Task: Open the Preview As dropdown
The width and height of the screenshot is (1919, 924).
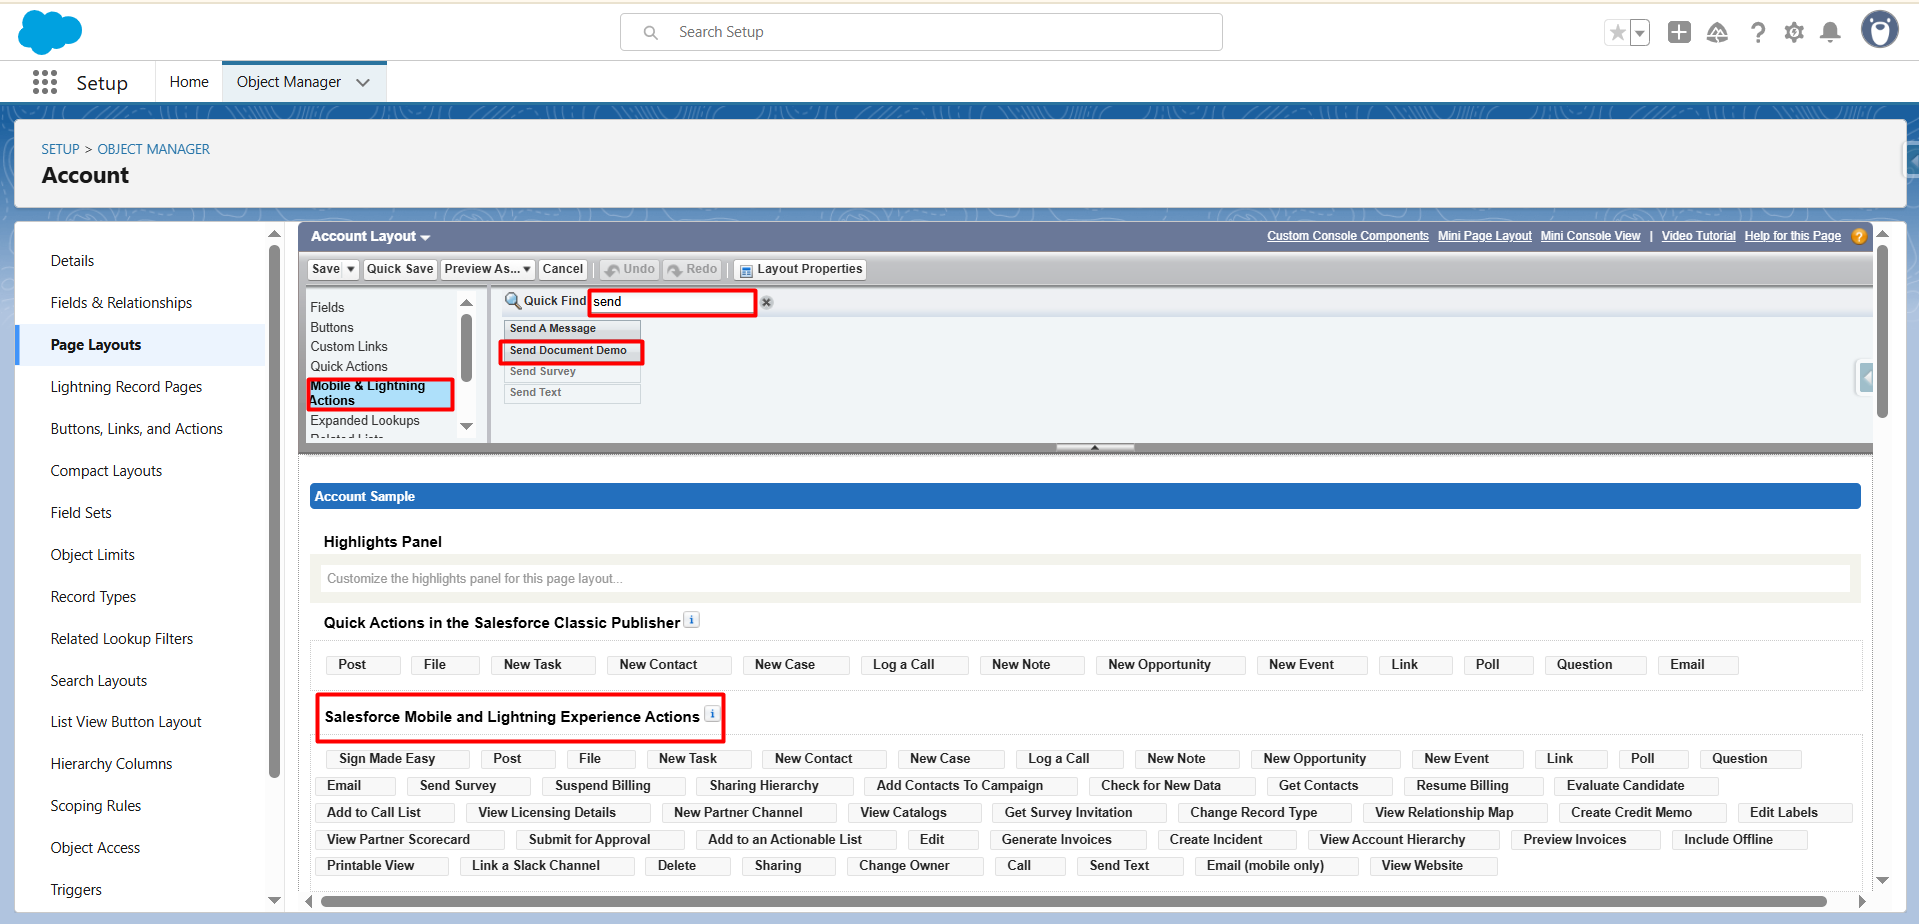Action: (487, 269)
